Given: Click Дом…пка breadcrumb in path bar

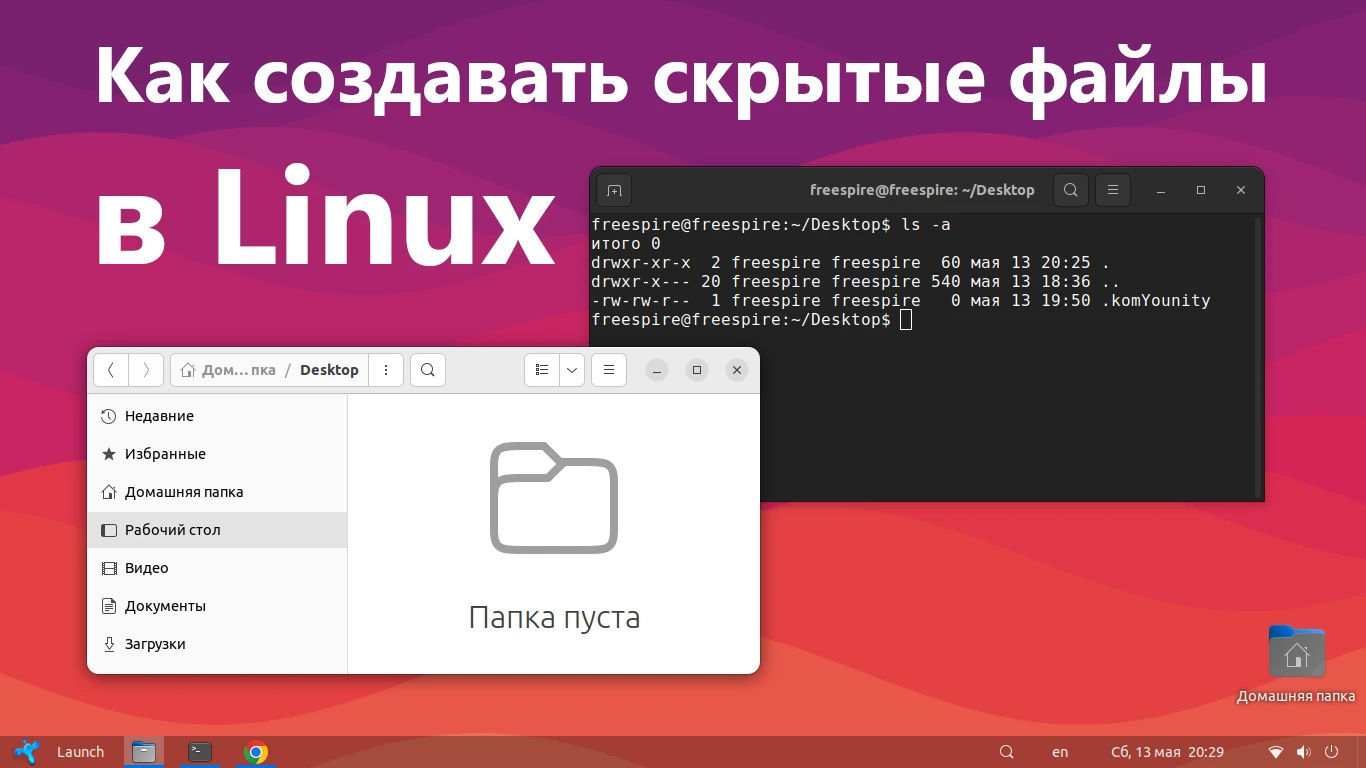Looking at the screenshot, I should point(228,370).
